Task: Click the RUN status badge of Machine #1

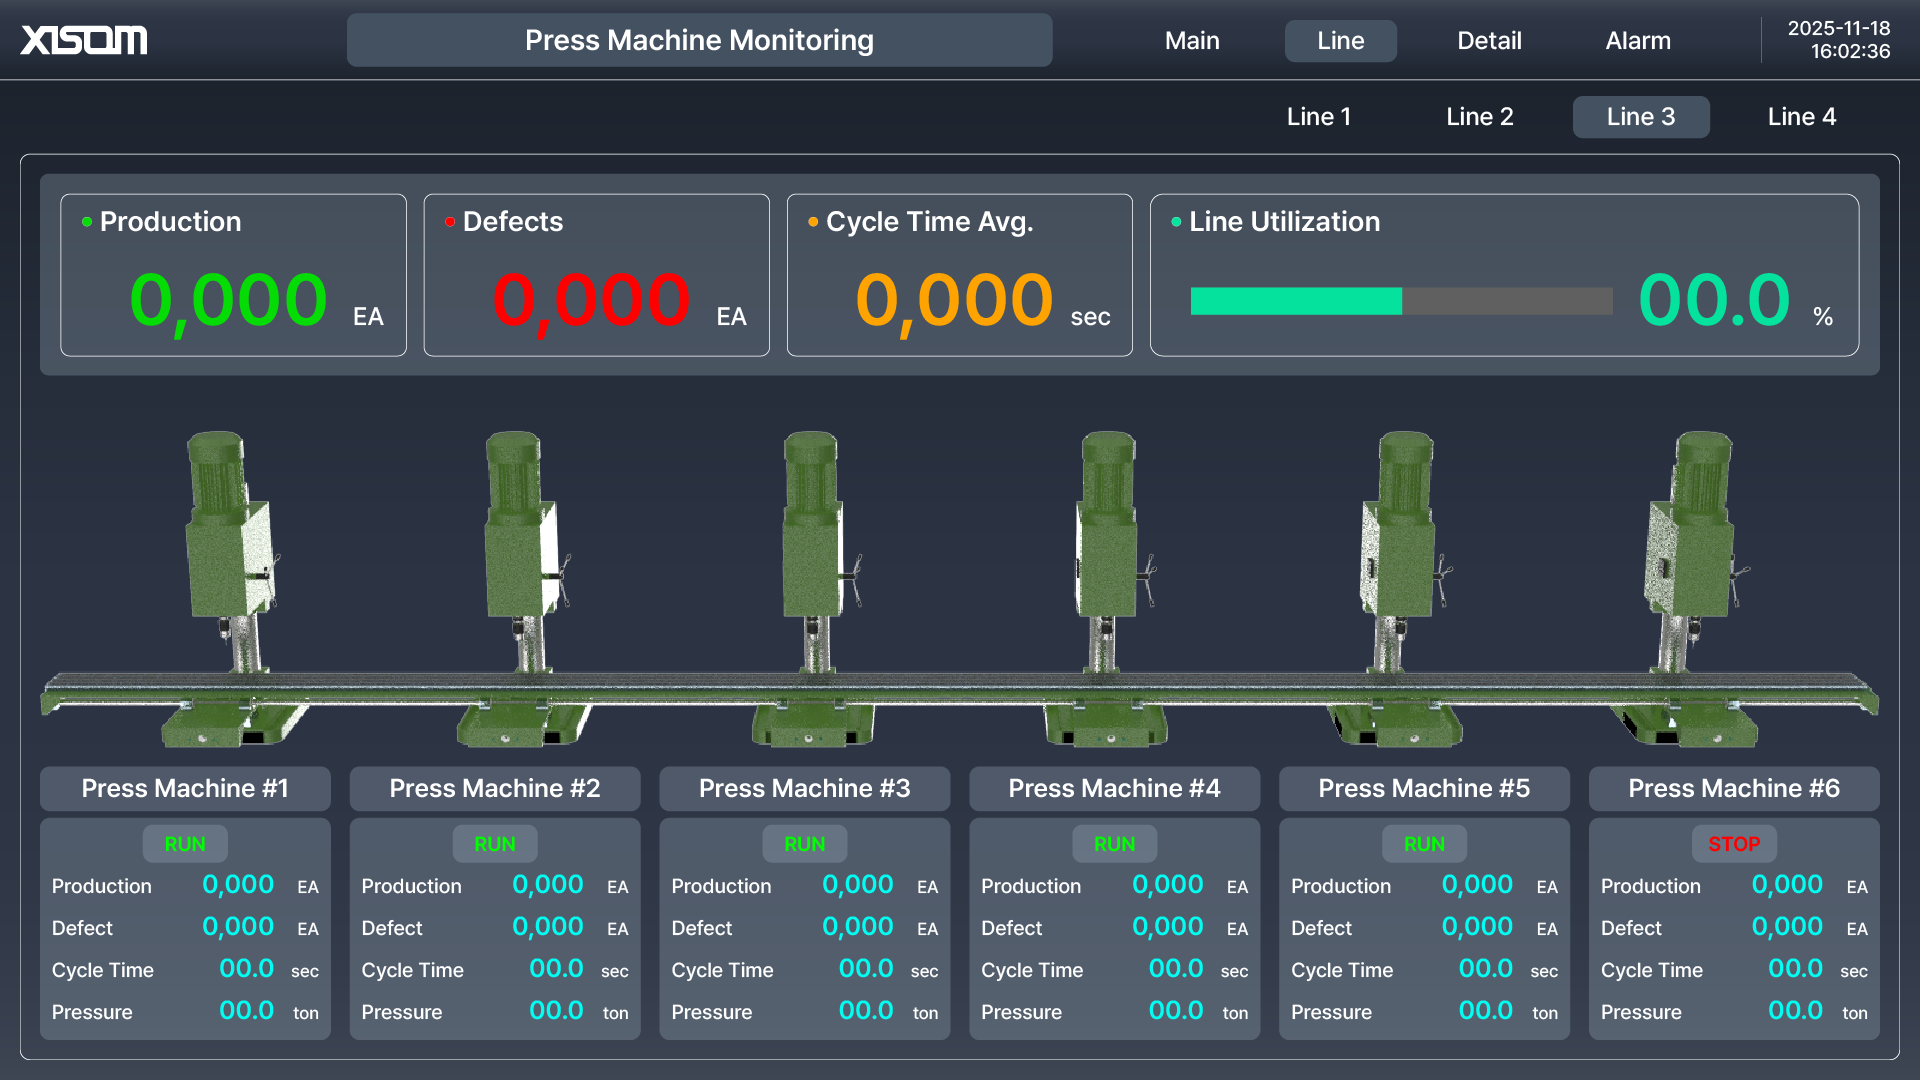Action: [x=185, y=844]
